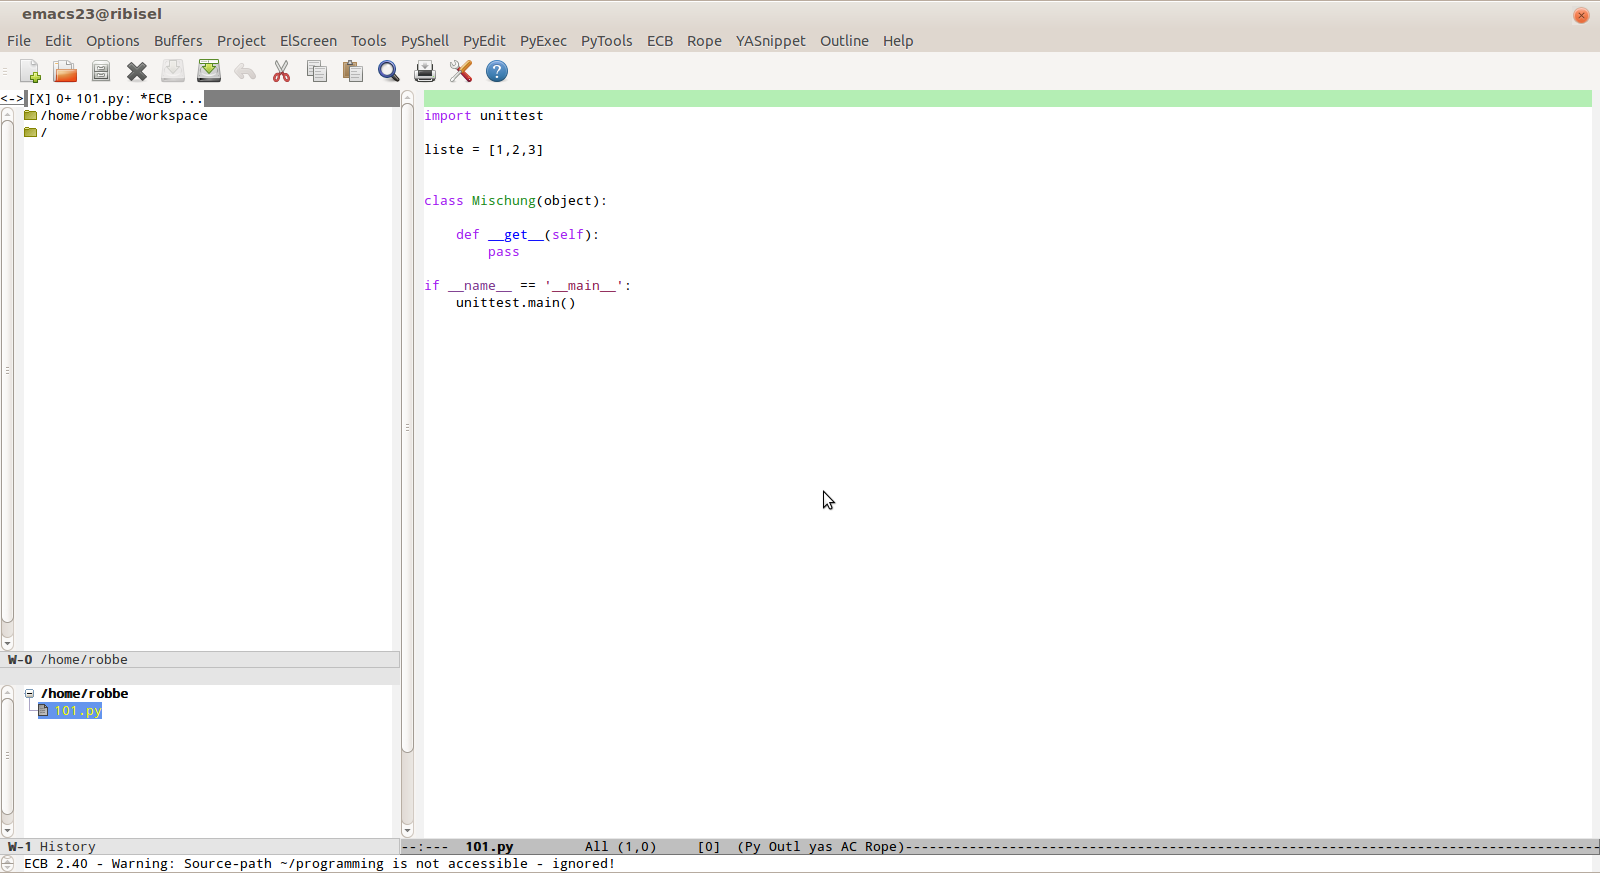Click 101.py buffer name in mode line

(489, 846)
